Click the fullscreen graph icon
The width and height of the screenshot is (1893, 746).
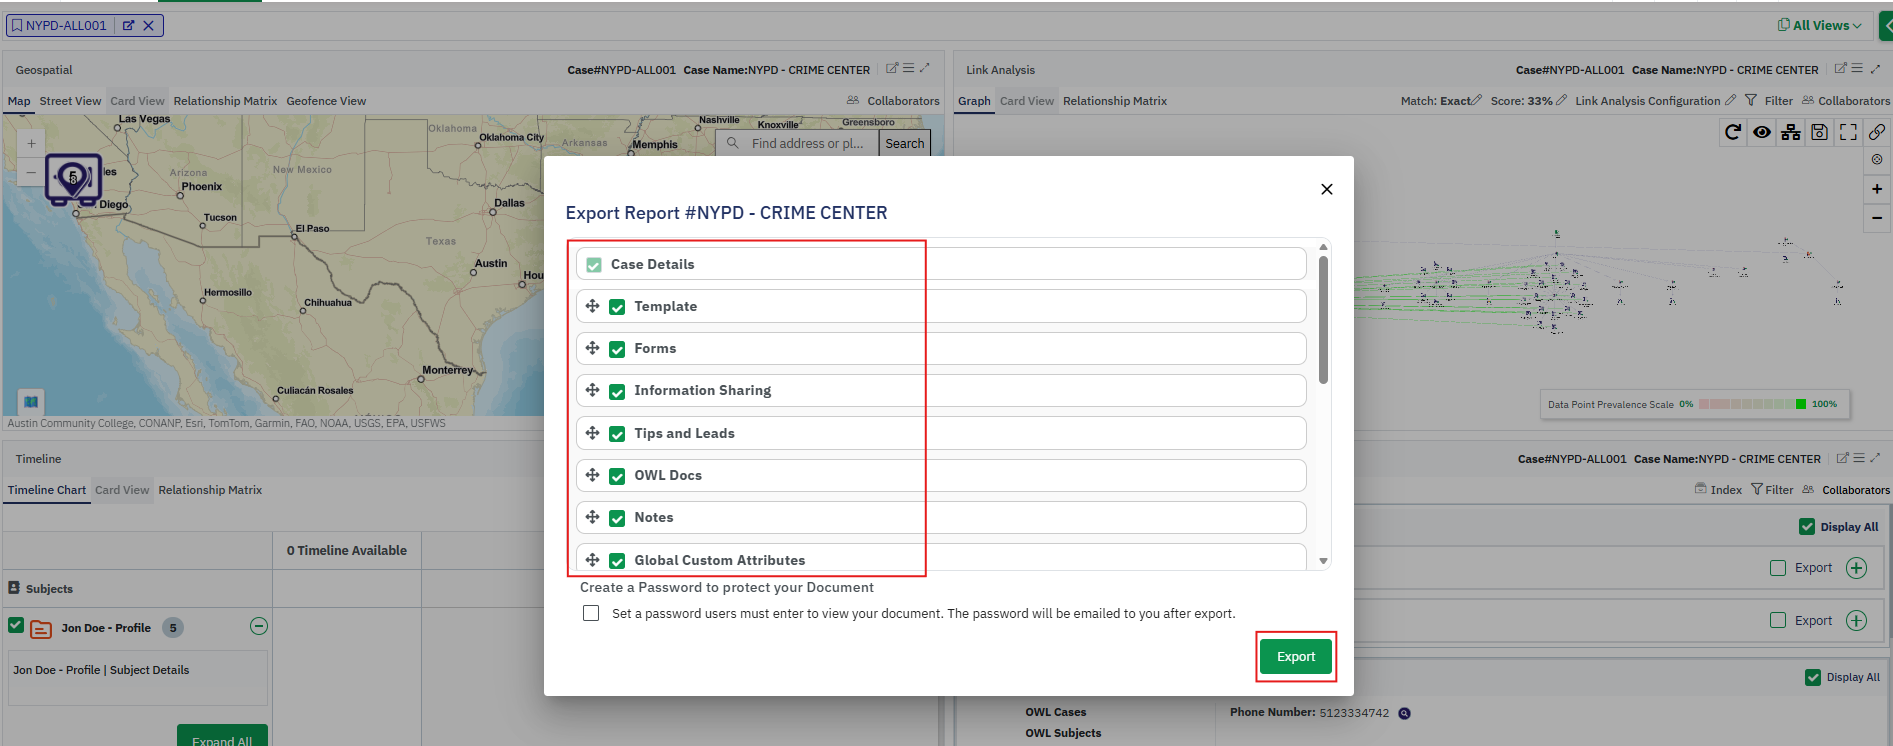[1848, 132]
